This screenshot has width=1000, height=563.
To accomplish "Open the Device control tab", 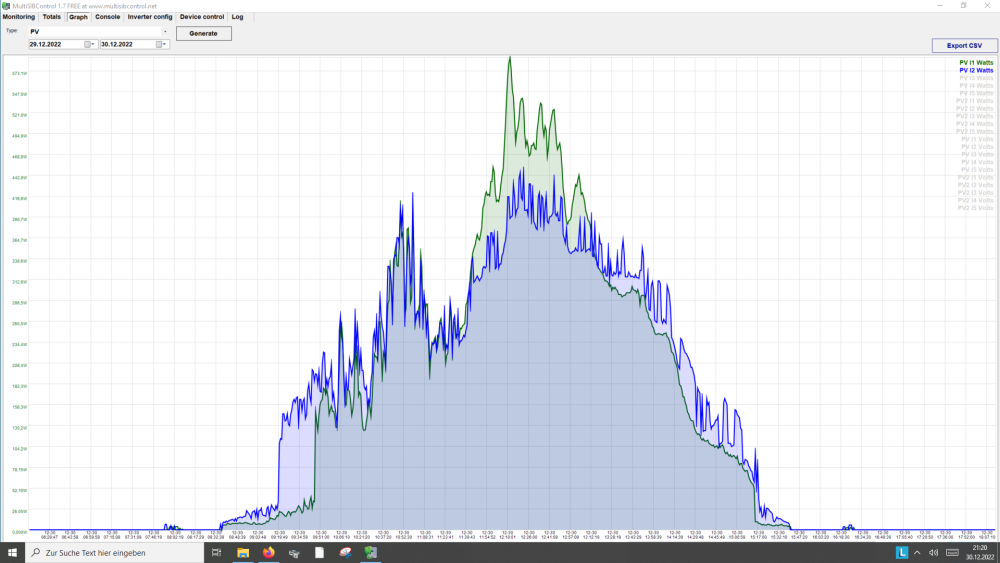I will click(202, 17).
